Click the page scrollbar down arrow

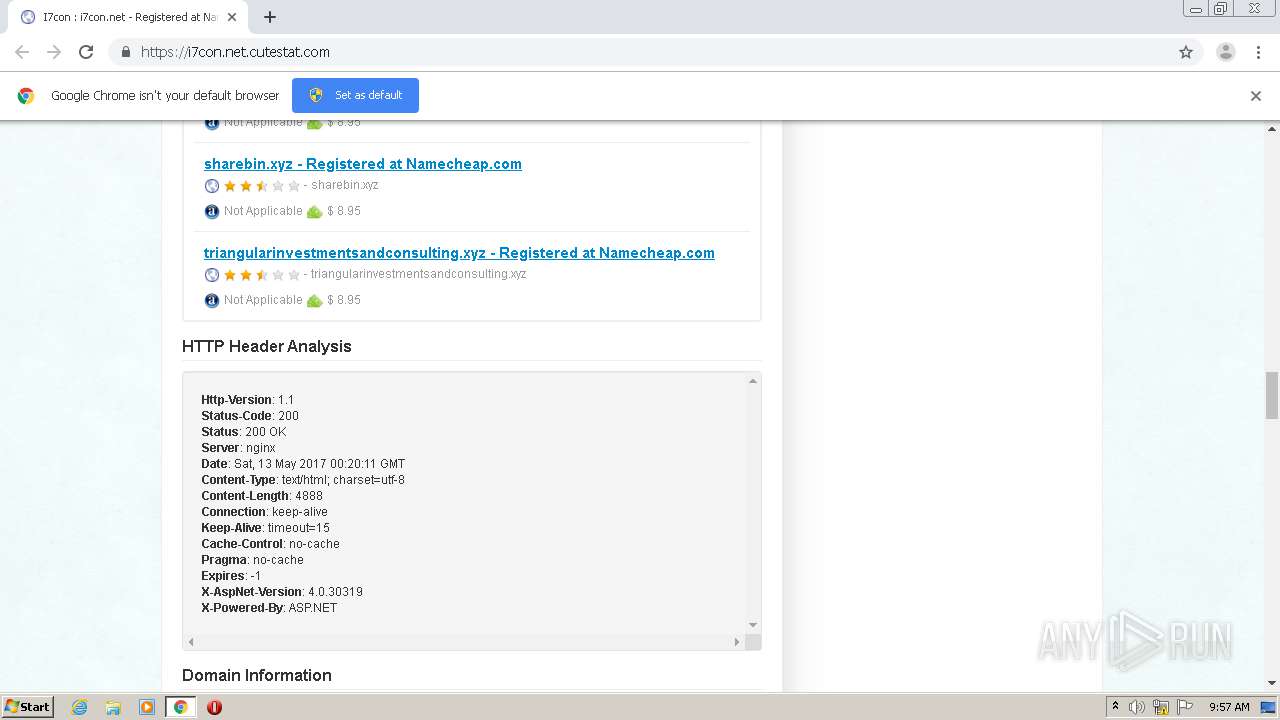click(x=1272, y=683)
